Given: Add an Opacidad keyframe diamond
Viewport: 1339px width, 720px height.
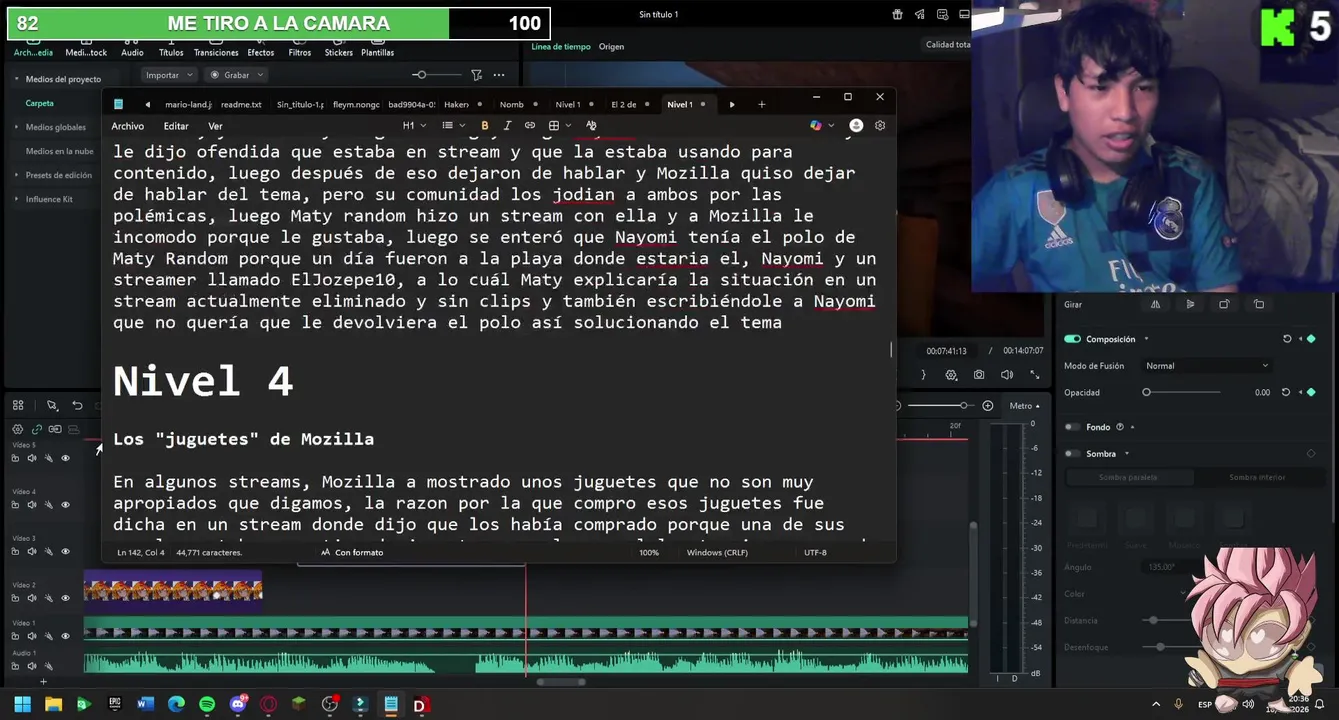Looking at the screenshot, I should click(x=1311, y=392).
